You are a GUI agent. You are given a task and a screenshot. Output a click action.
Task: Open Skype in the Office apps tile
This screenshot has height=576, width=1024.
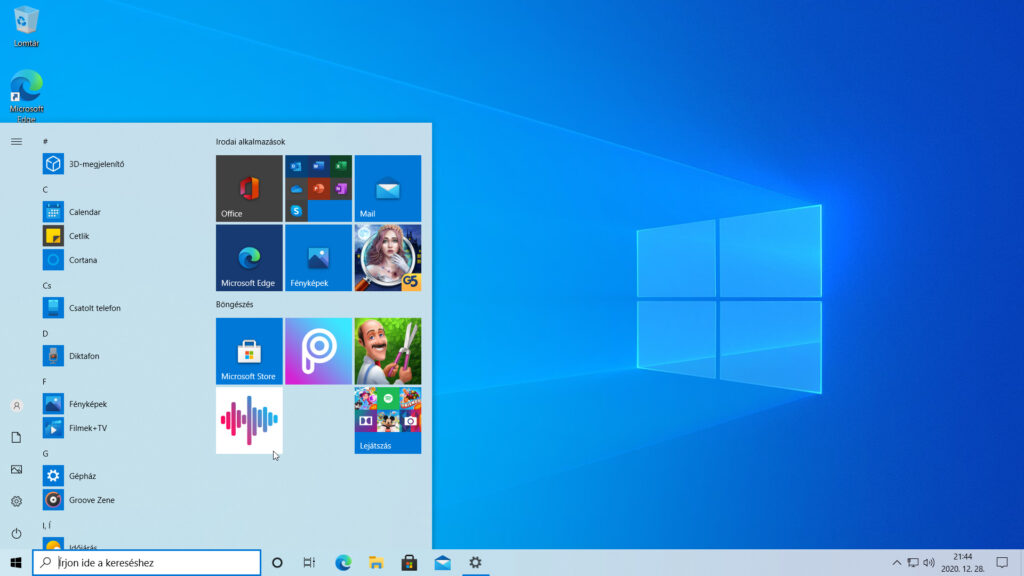click(296, 210)
